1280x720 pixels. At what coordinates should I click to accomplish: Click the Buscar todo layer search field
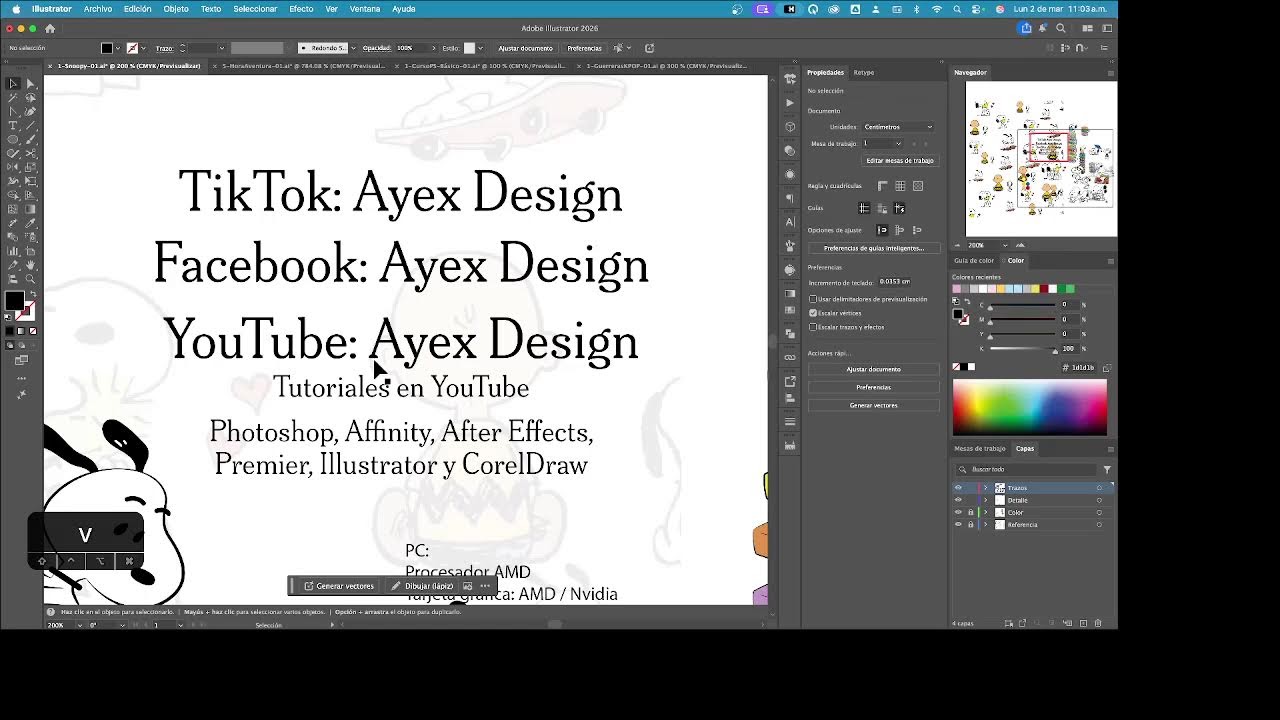1027,469
